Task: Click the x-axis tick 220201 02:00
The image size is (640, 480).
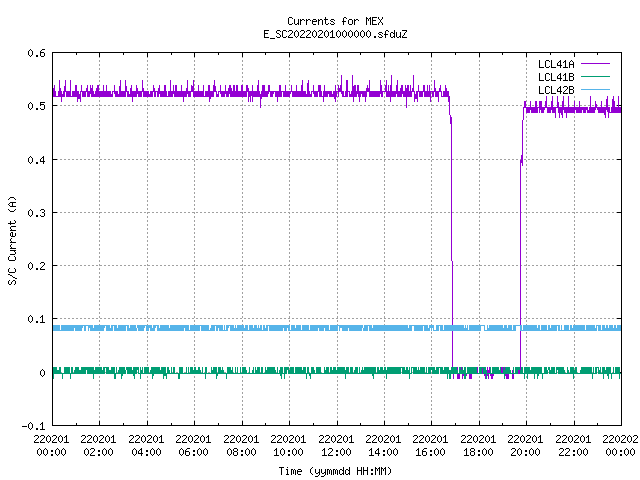Action: point(98,446)
